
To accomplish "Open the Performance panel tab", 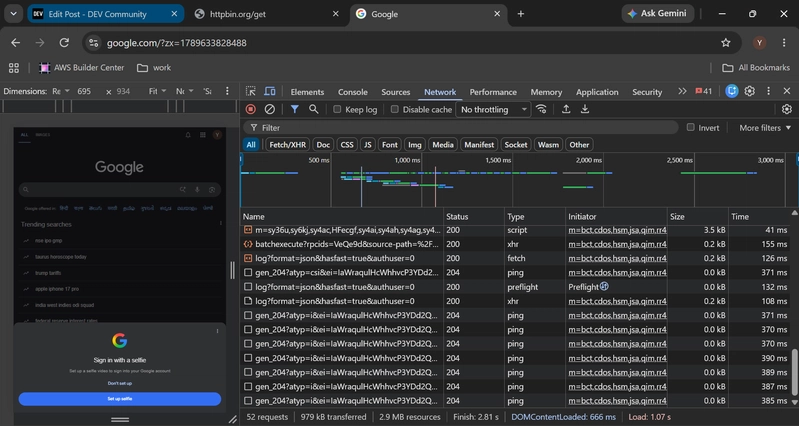I will (x=493, y=92).
